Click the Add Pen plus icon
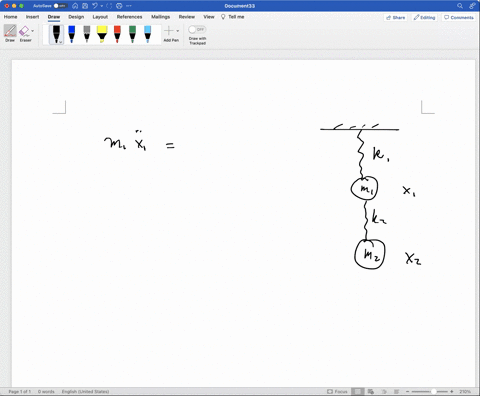The height and width of the screenshot is (396, 480). point(169,31)
